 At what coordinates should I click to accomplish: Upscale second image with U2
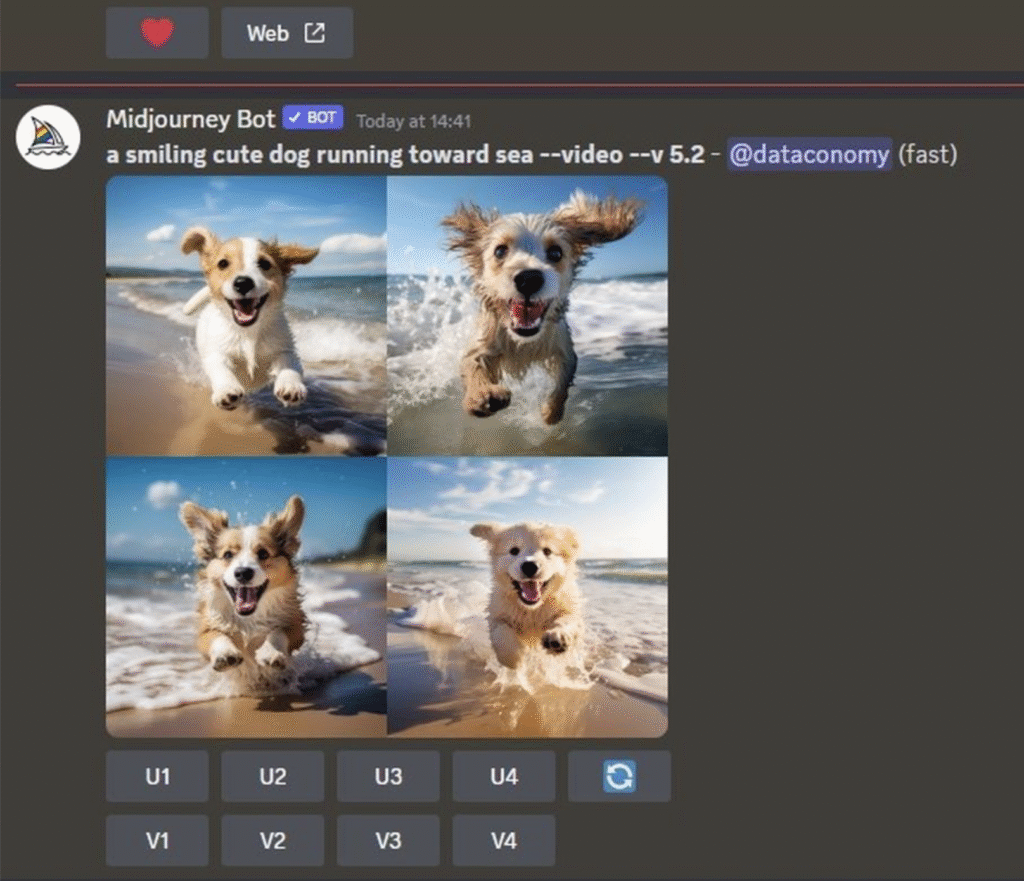[273, 776]
